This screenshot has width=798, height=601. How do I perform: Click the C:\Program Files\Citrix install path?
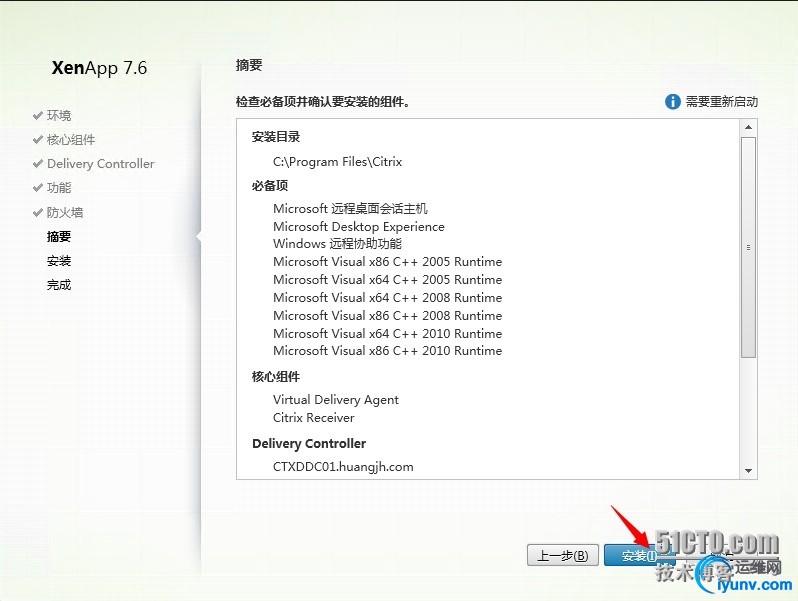coord(337,162)
